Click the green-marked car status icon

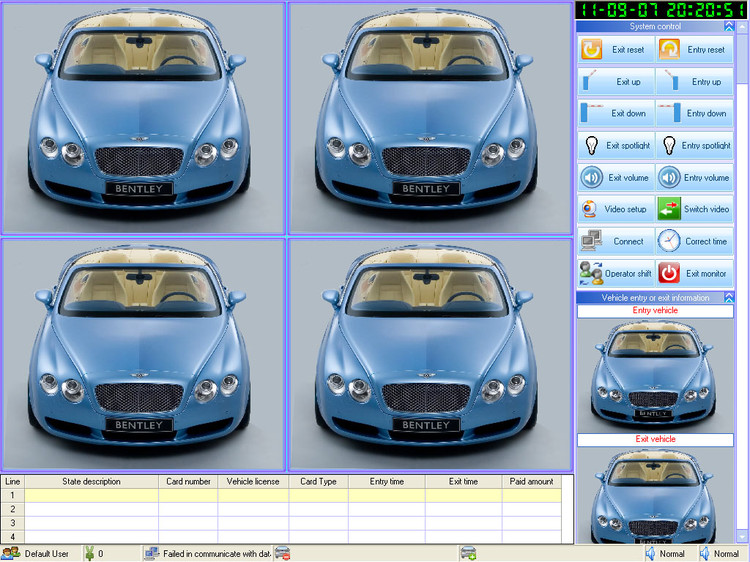[468, 553]
